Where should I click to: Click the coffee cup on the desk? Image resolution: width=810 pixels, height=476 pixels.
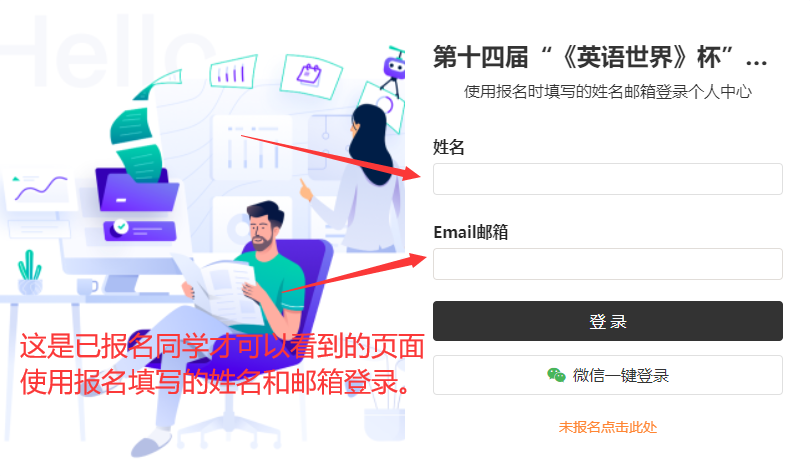(x=87, y=286)
